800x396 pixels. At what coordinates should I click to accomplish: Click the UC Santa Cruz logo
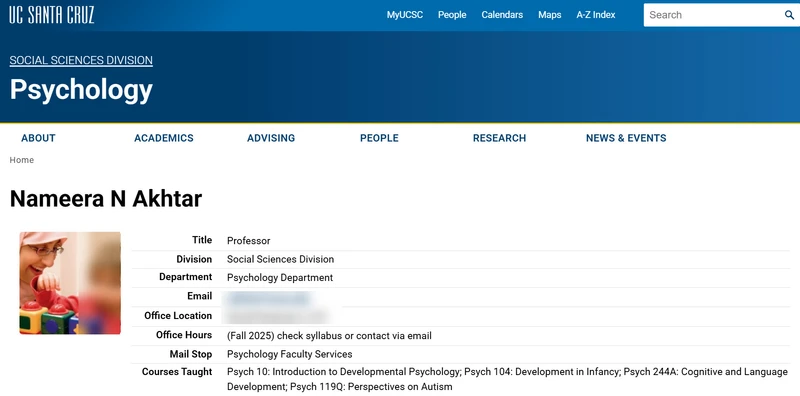(x=52, y=15)
